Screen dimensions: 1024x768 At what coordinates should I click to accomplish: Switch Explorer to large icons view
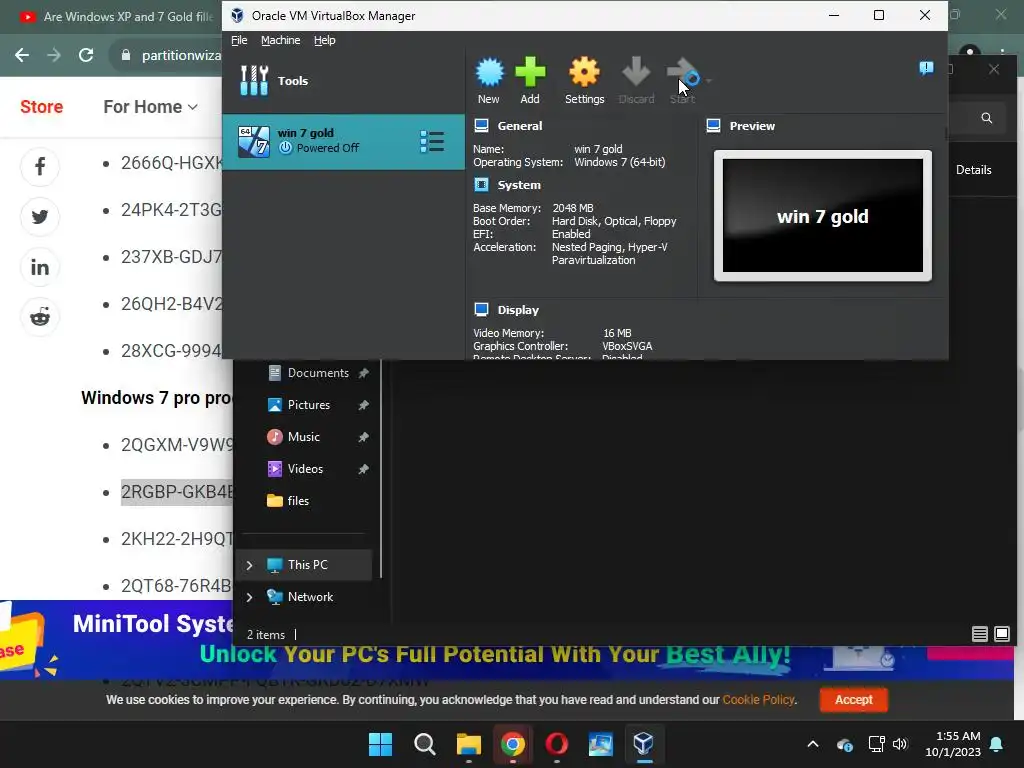[1002, 634]
